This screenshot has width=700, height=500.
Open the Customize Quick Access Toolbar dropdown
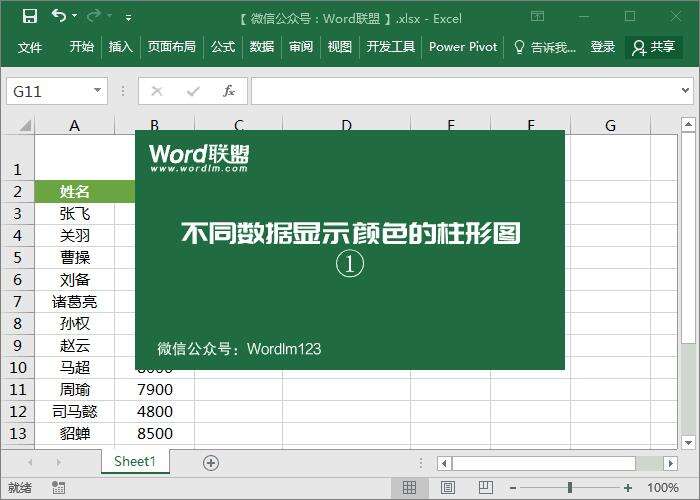128,18
